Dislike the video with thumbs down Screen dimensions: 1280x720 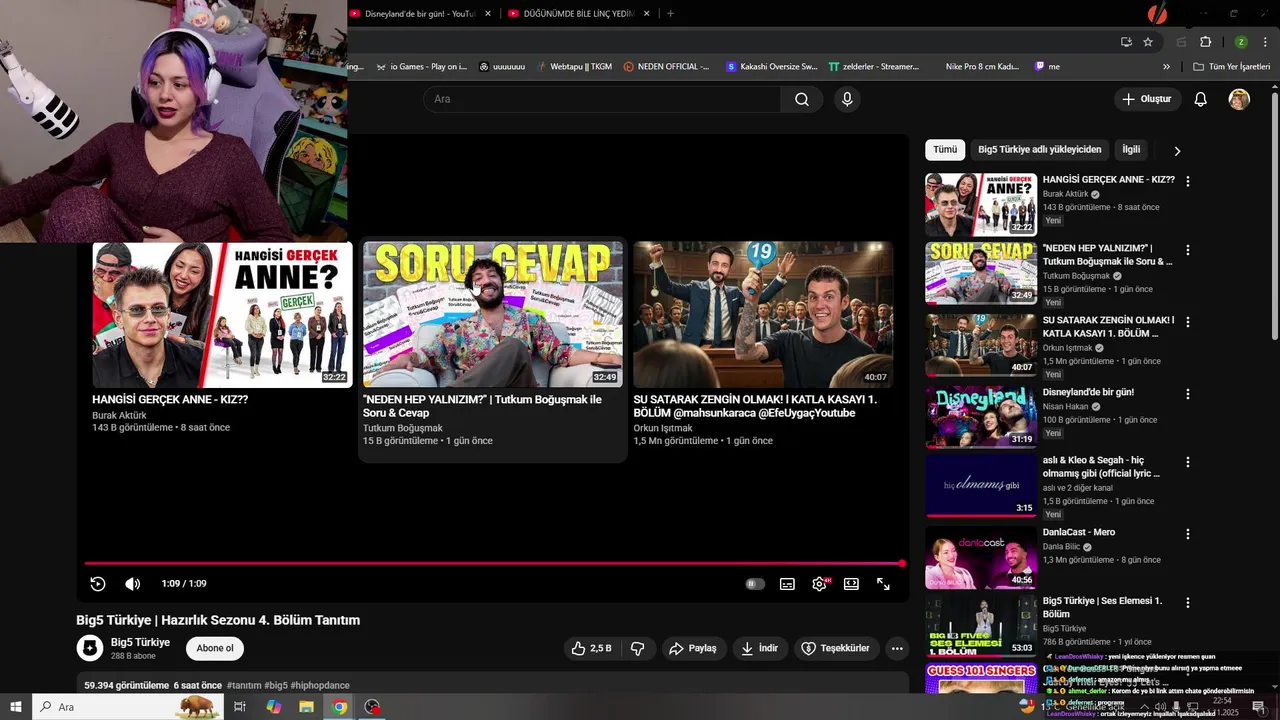pyautogui.click(x=638, y=648)
